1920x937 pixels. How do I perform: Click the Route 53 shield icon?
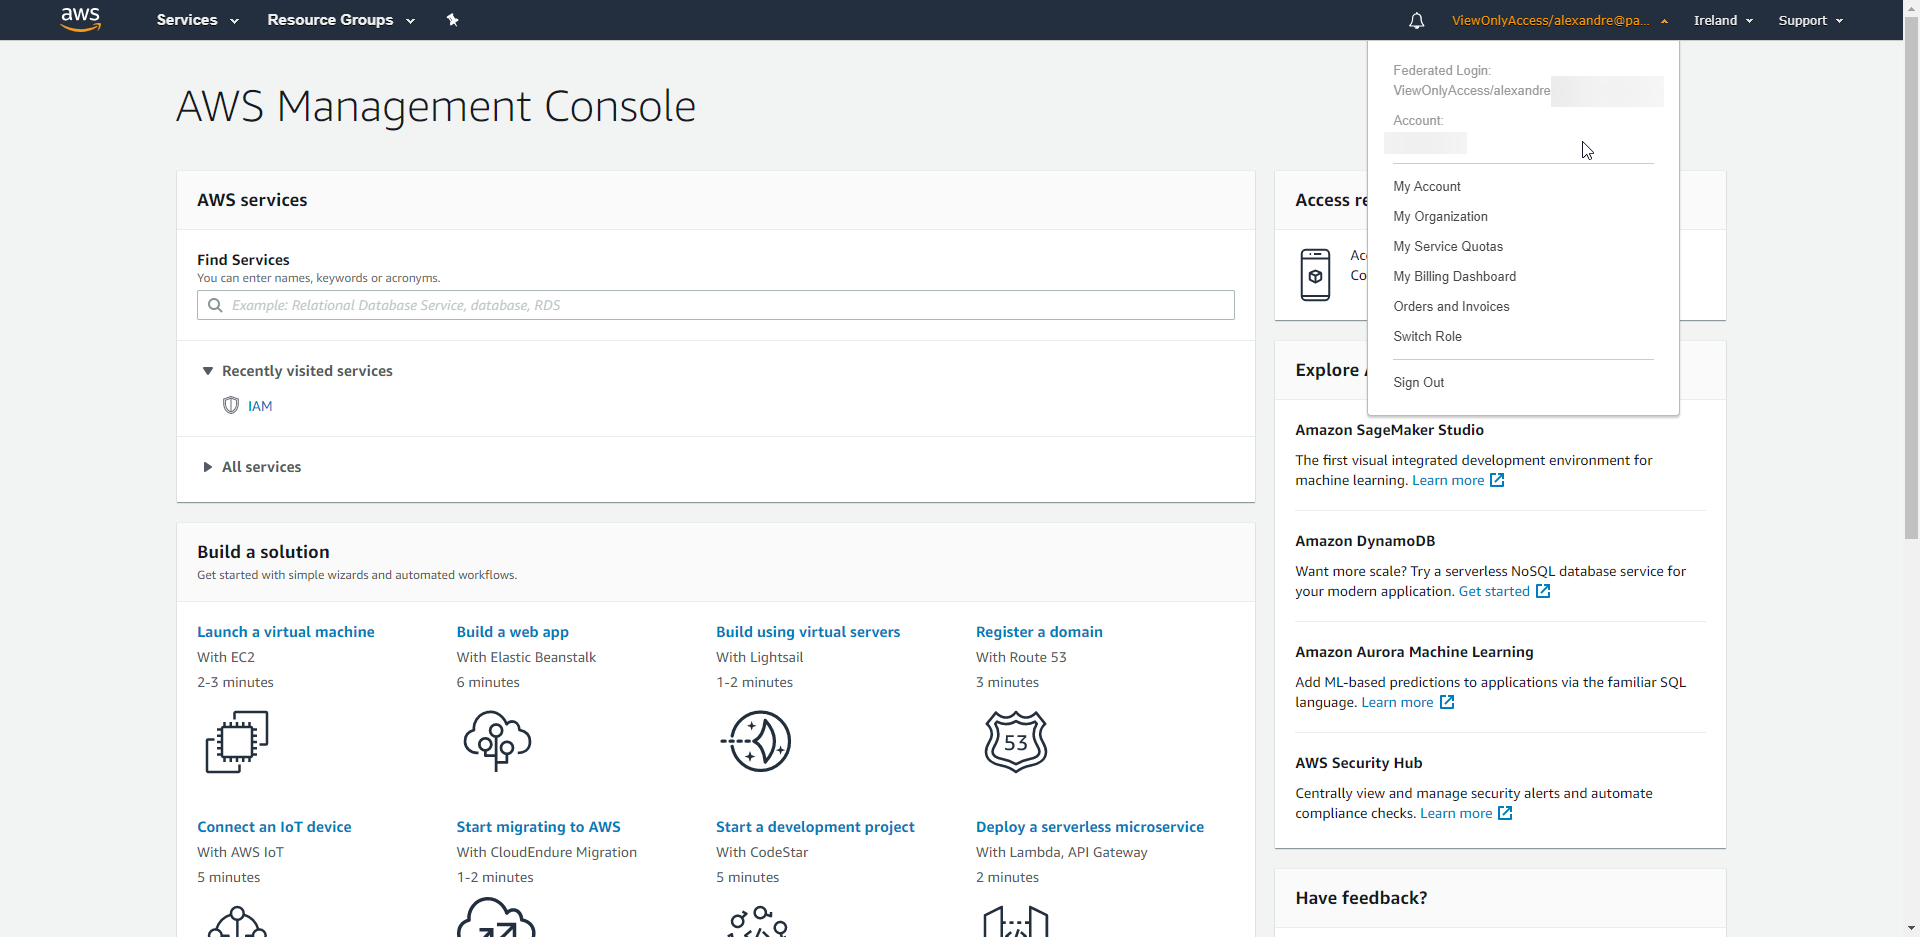[x=1016, y=741]
